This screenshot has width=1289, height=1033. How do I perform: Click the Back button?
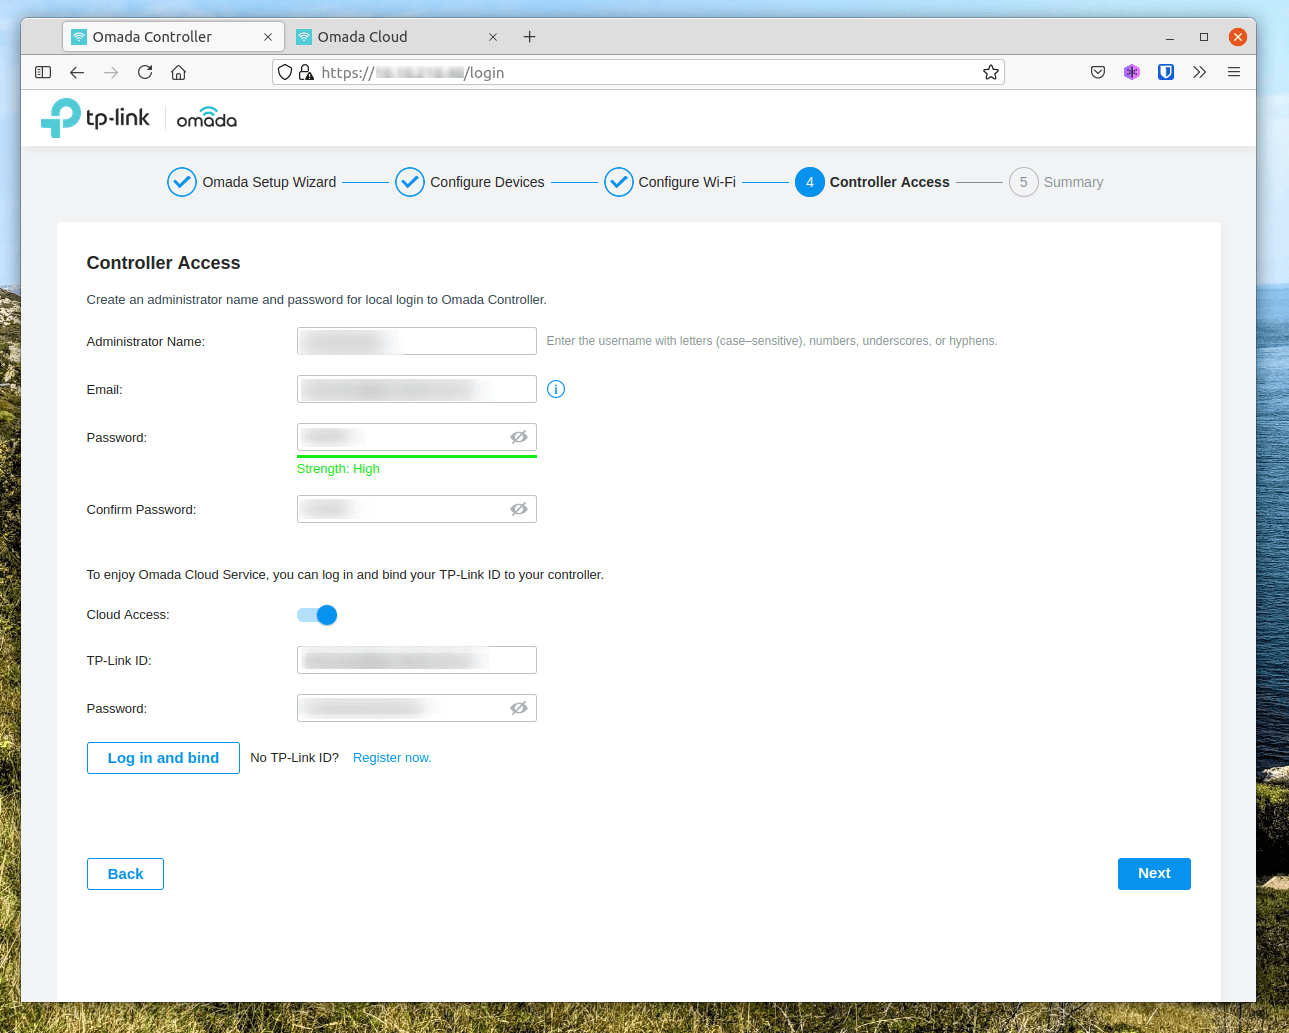tap(125, 874)
